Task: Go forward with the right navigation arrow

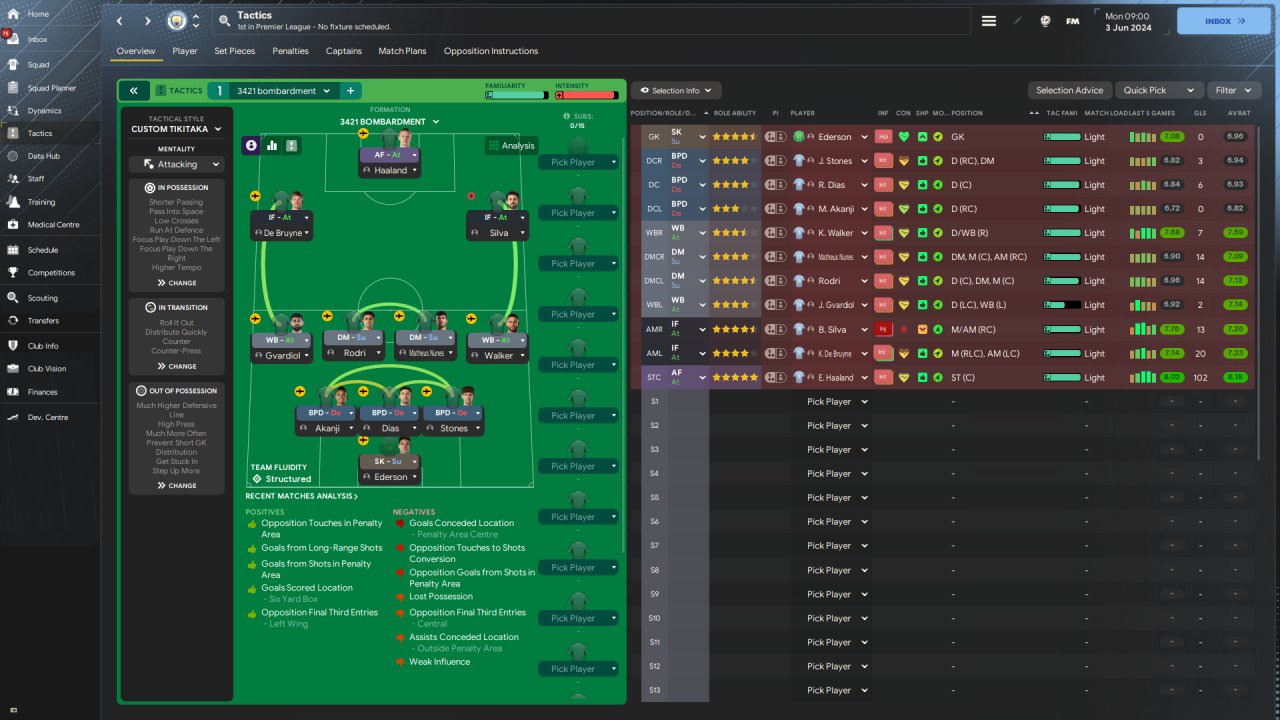Action: 148,21
